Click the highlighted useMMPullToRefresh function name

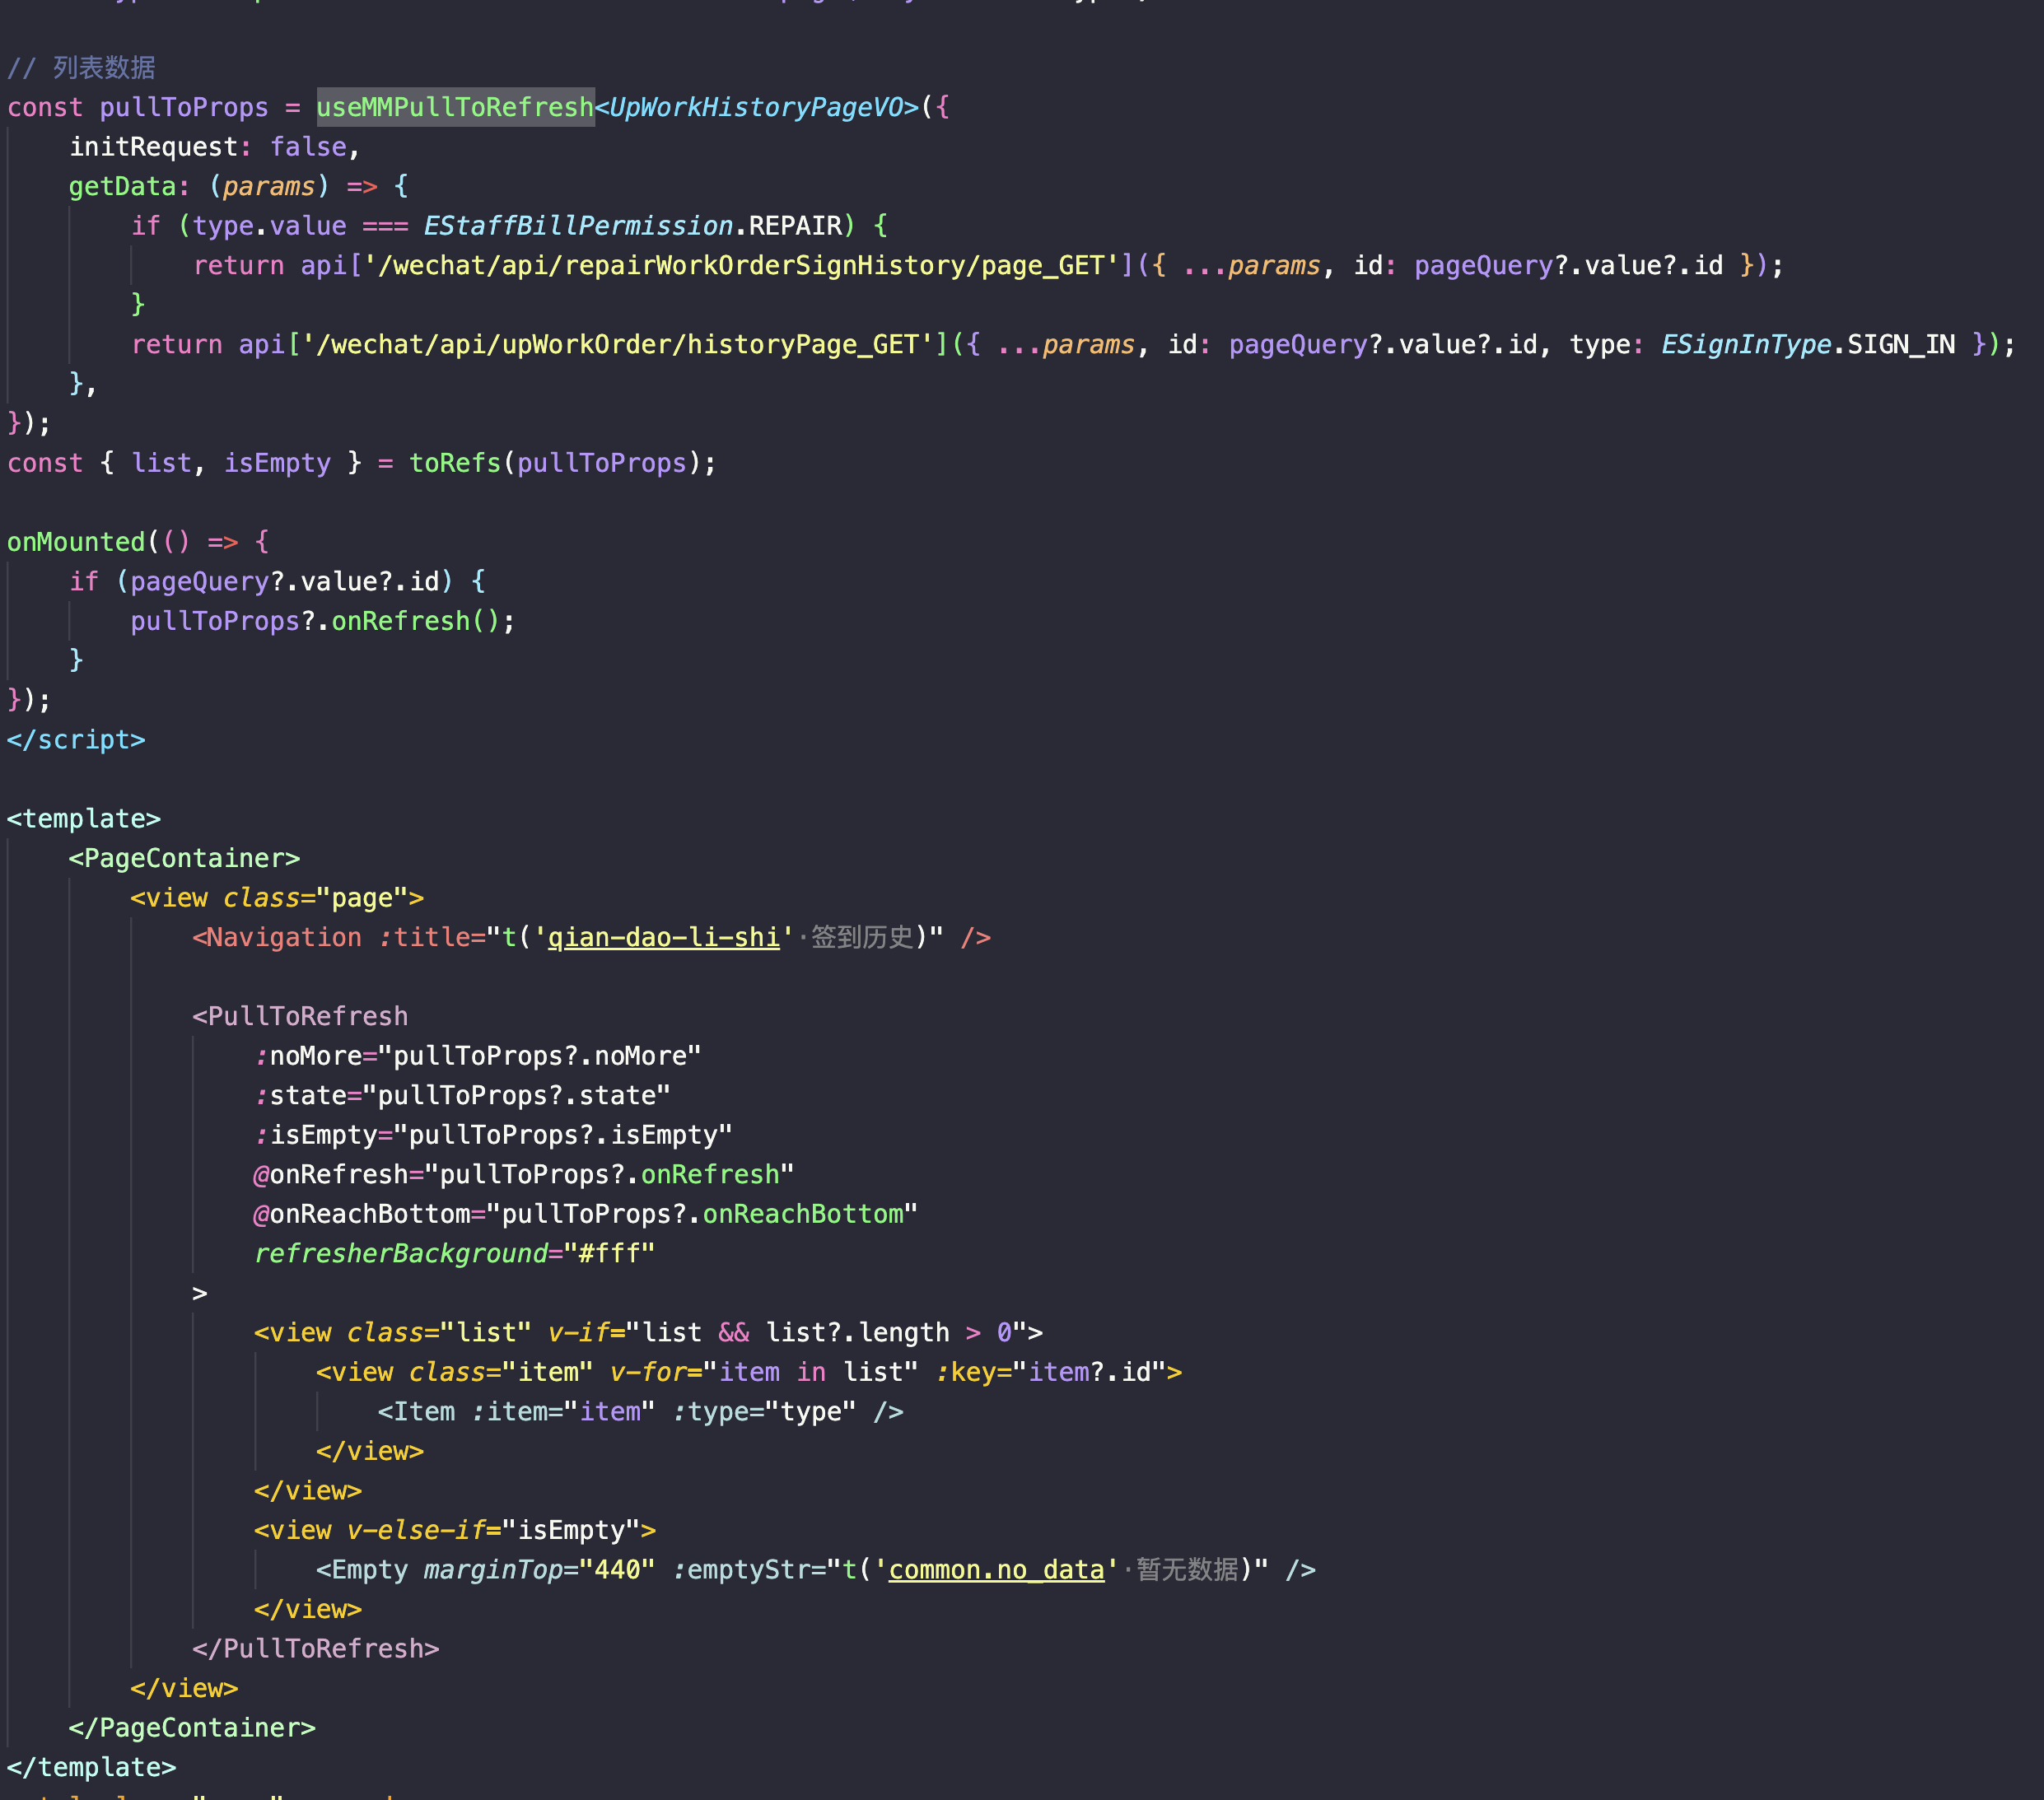tap(455, 107)
